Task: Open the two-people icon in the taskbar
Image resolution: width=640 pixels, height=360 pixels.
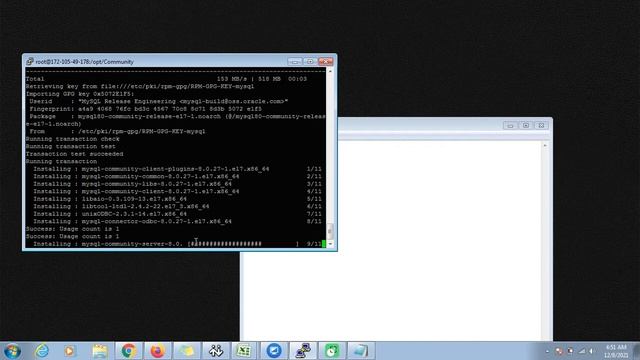Action: pos(216,351)
